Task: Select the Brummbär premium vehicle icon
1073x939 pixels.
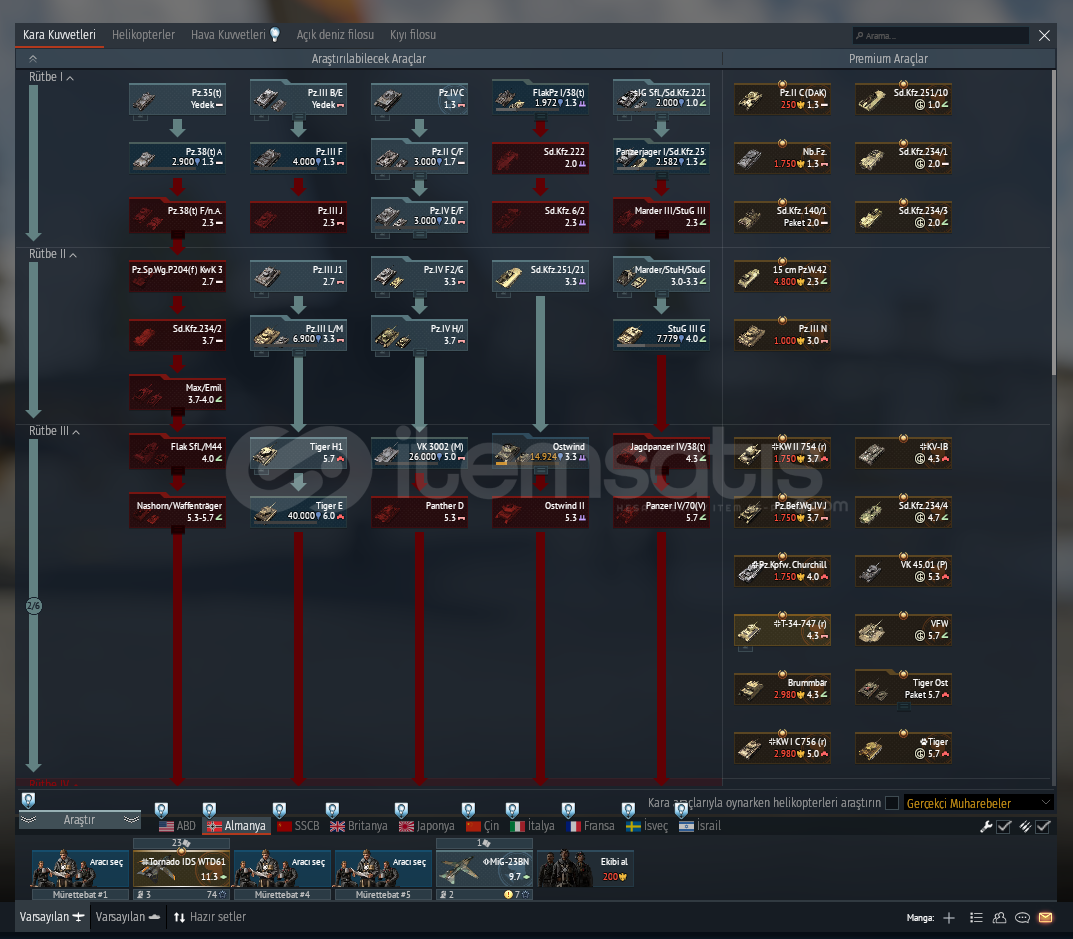Action: [x=782, y=689]
